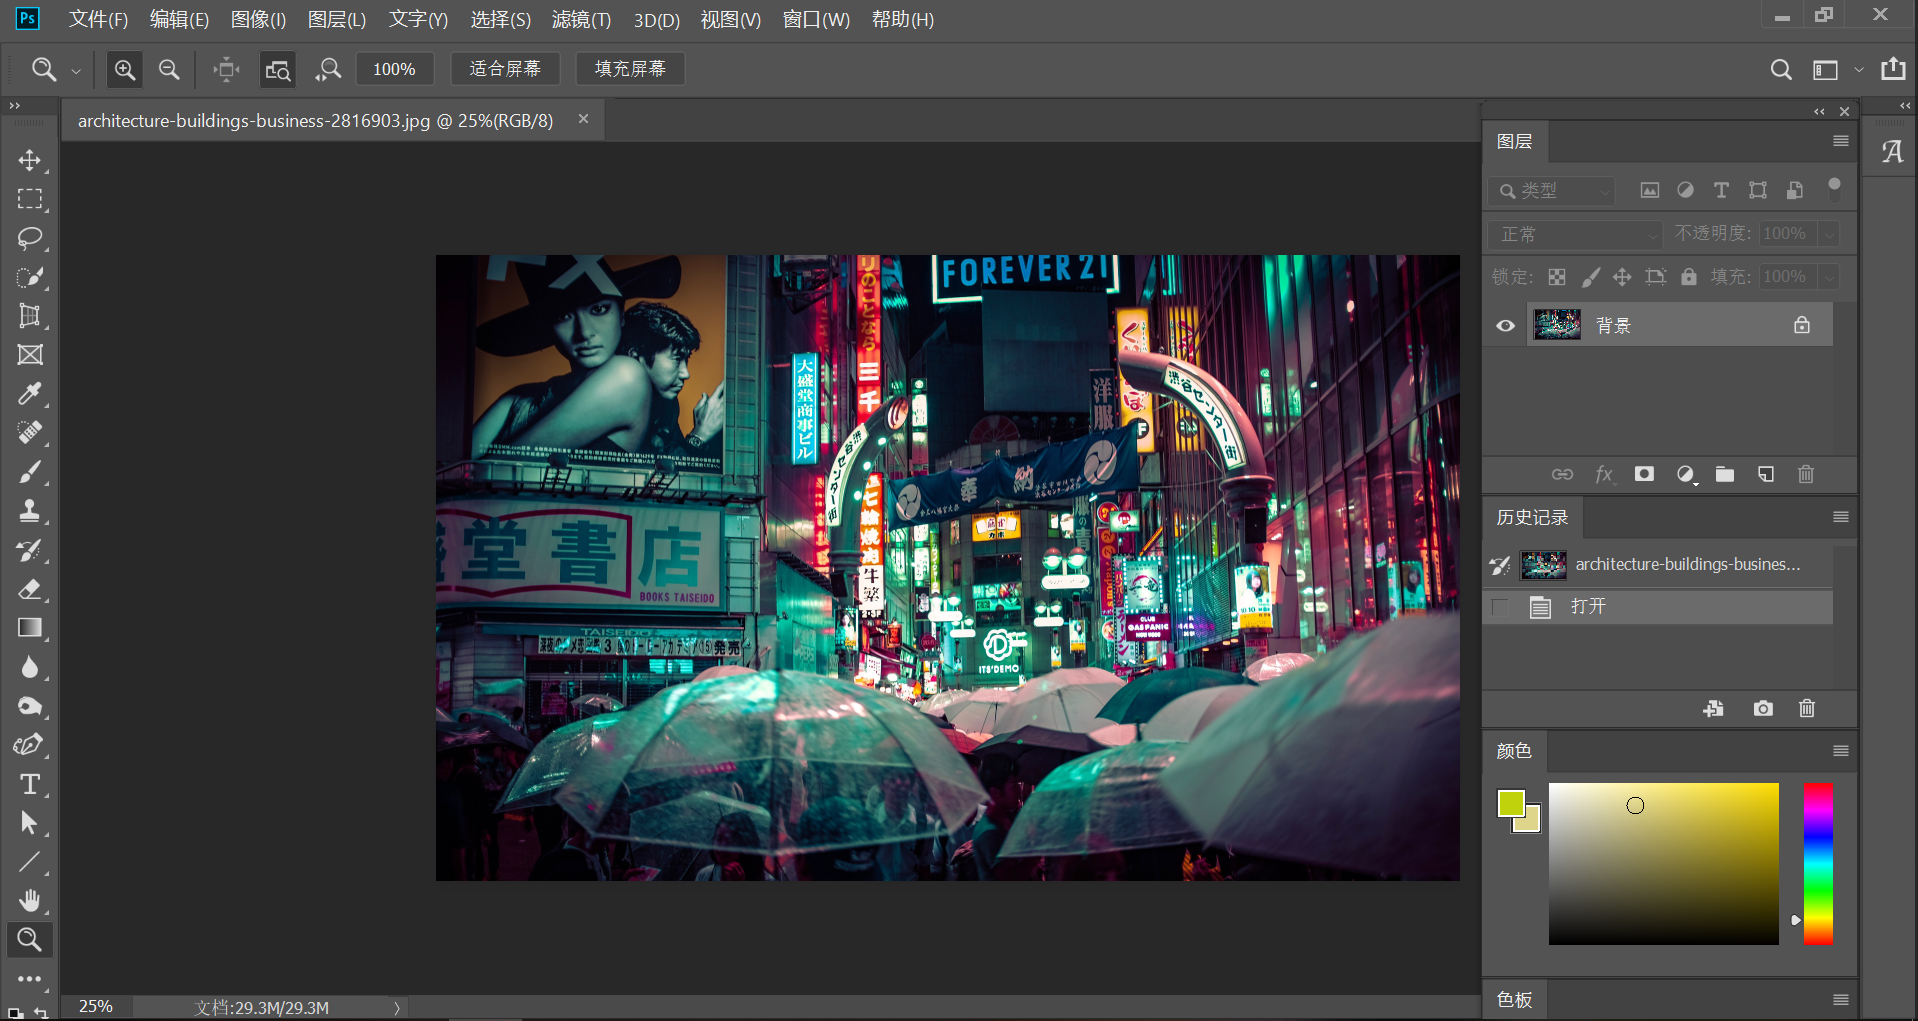Open the Layers panel flyout menu
This screenshot has height=1021, width=1918.
1841,141
